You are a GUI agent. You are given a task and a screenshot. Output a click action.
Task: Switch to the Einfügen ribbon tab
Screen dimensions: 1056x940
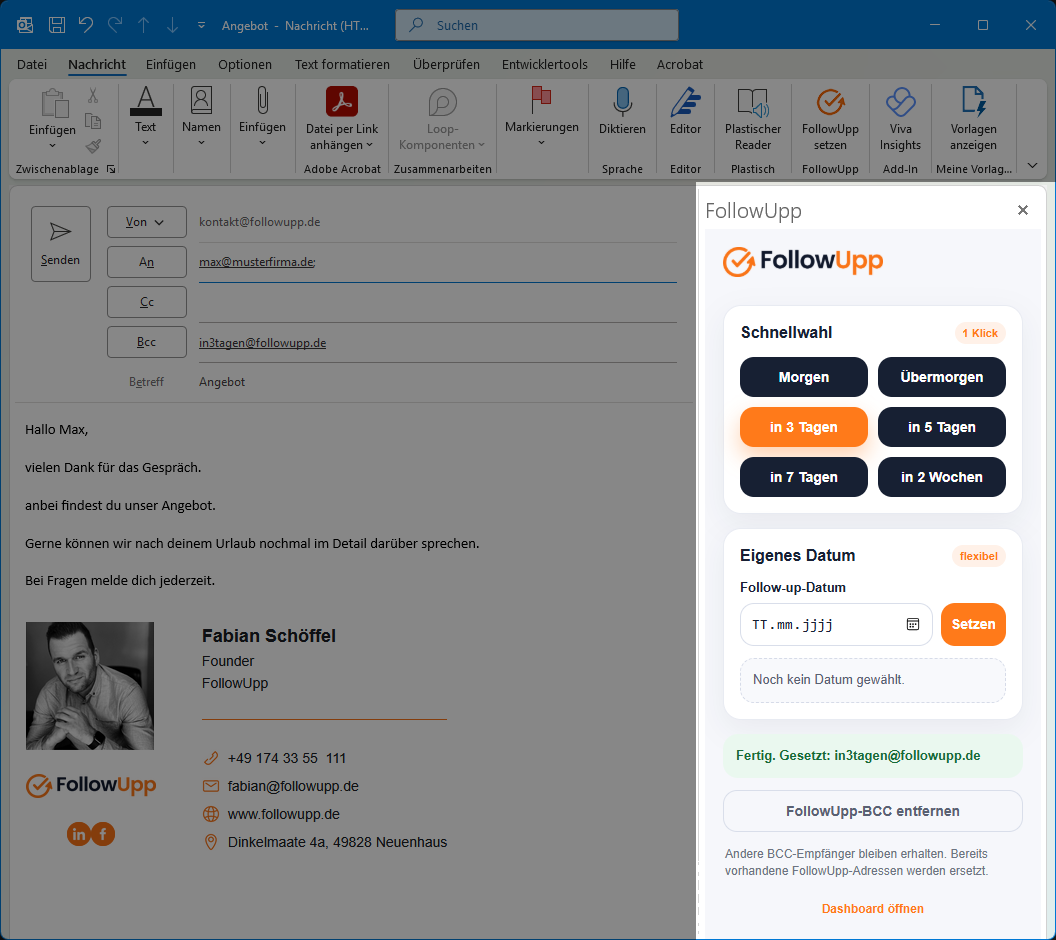coord(171,65)
